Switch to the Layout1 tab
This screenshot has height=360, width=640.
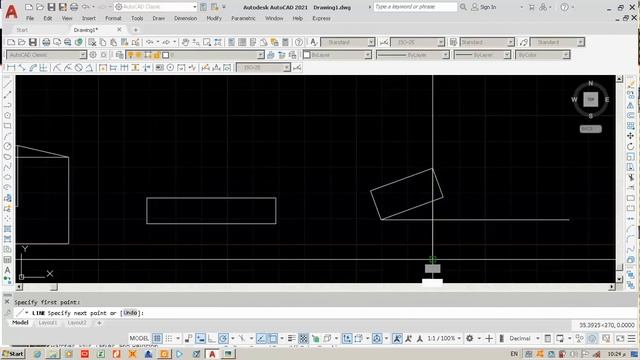click(48, 323)
